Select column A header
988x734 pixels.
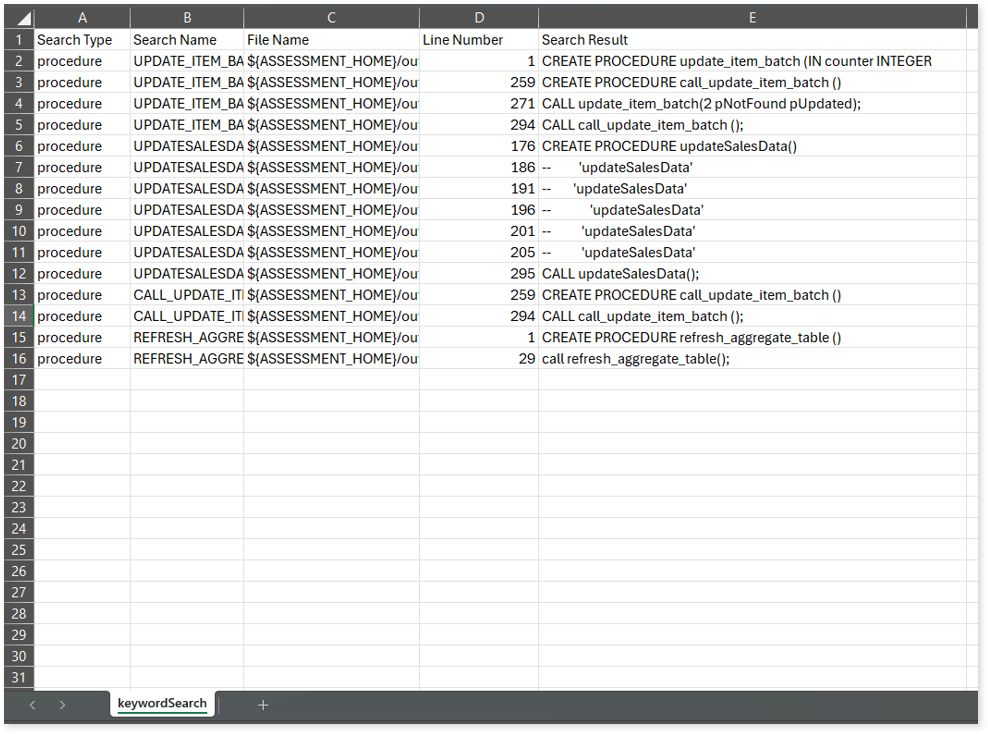(82, 18)
